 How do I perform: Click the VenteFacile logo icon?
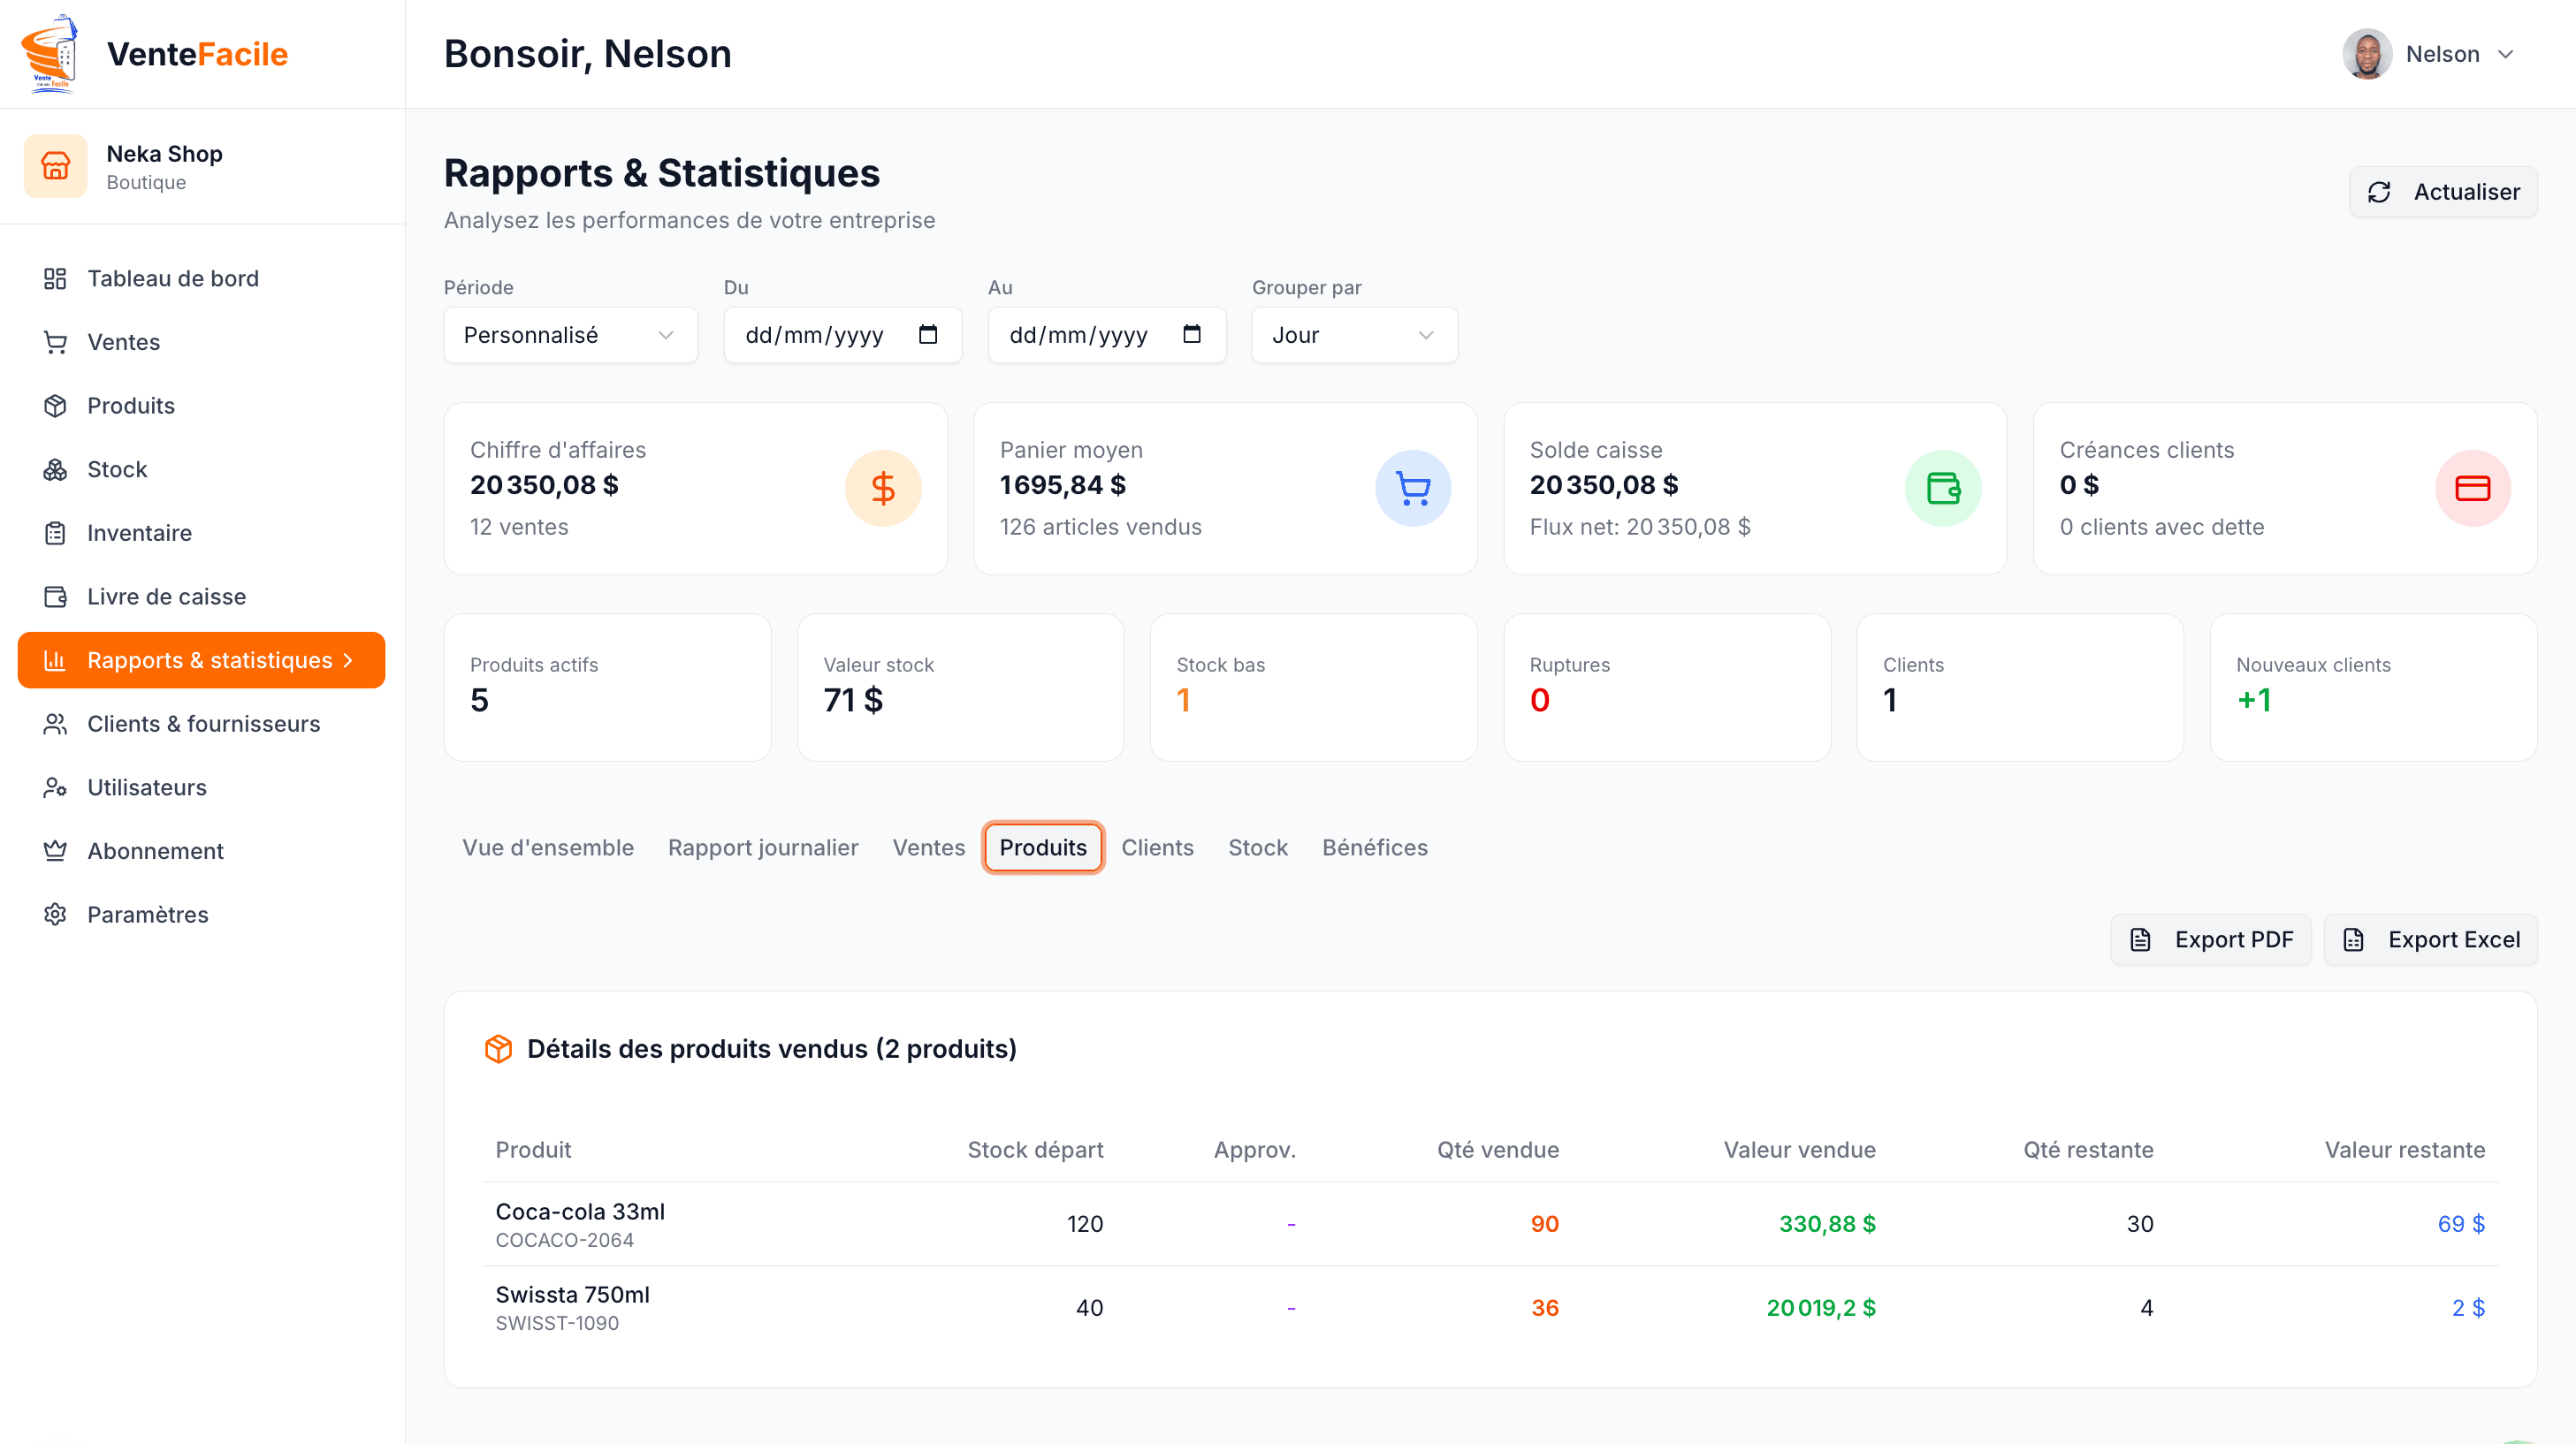tap(50, 54)
